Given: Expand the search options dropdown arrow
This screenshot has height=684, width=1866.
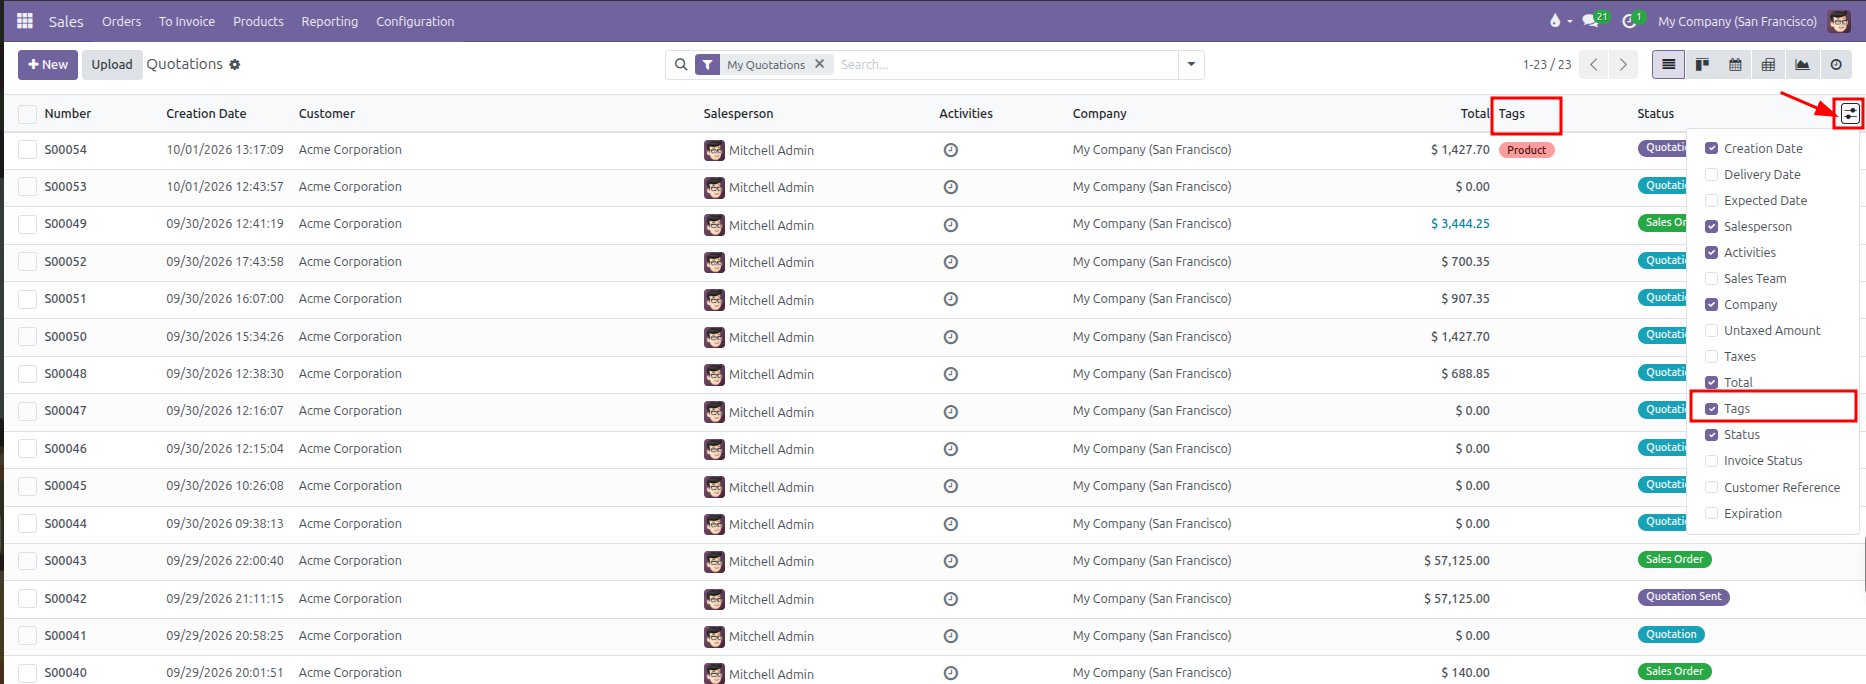Looking at the screenshot, I should [1191, 65].
